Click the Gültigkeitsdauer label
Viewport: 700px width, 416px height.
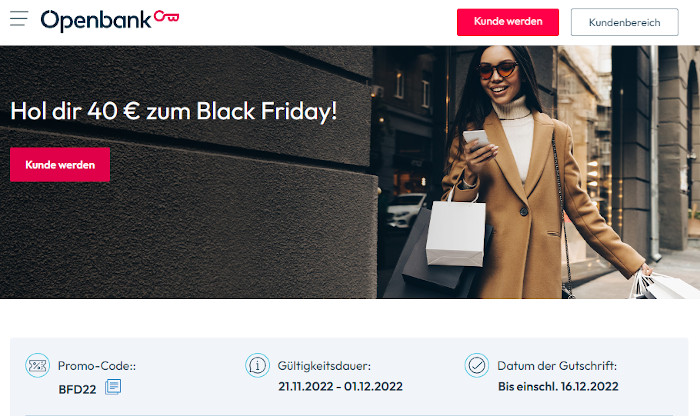coord(324,366)
